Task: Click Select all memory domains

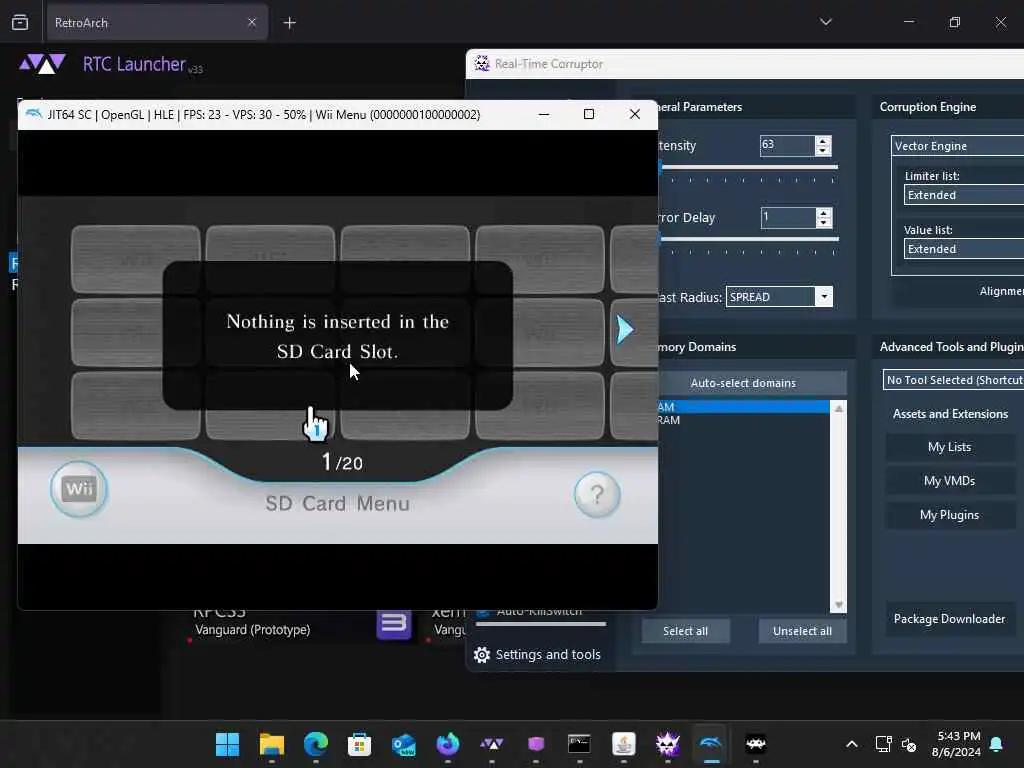Action: (x=685, y=631)
